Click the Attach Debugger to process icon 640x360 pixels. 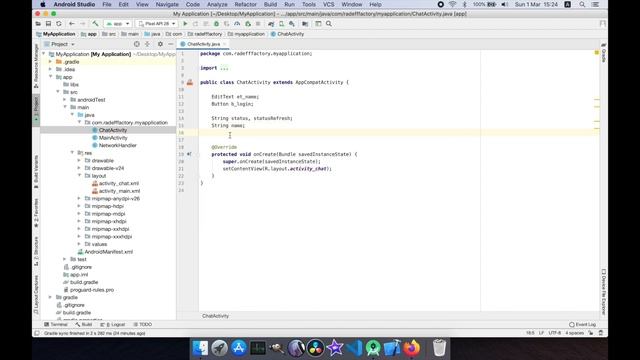click(248, 24)
